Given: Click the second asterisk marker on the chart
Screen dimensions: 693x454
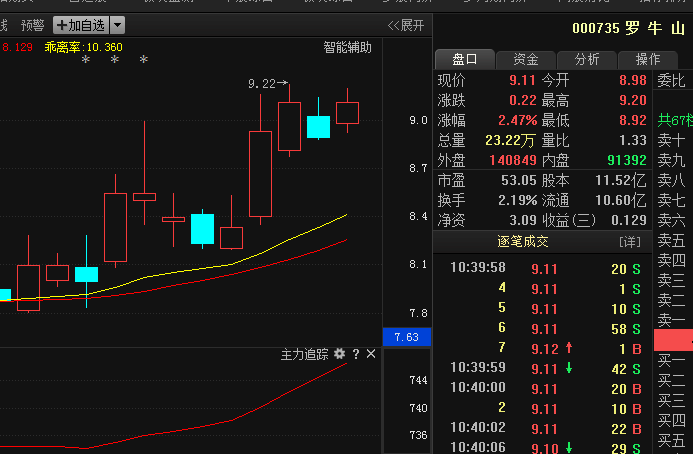Looking at the screenshot, I should point(115,60).
